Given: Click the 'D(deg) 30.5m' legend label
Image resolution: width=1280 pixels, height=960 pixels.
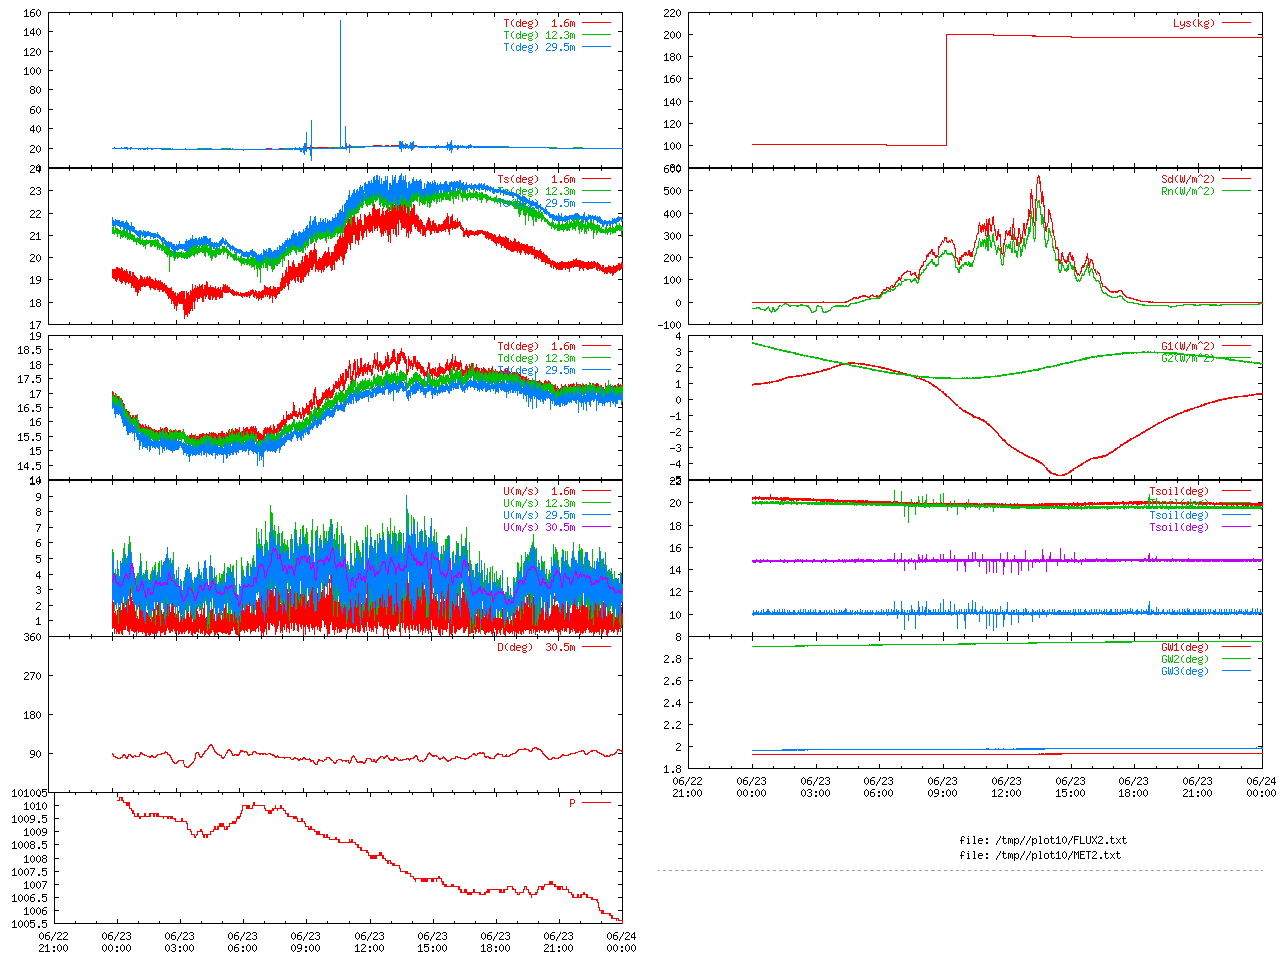Looking at the screenshot, I should pyautogui.click(x=536, y=647).
